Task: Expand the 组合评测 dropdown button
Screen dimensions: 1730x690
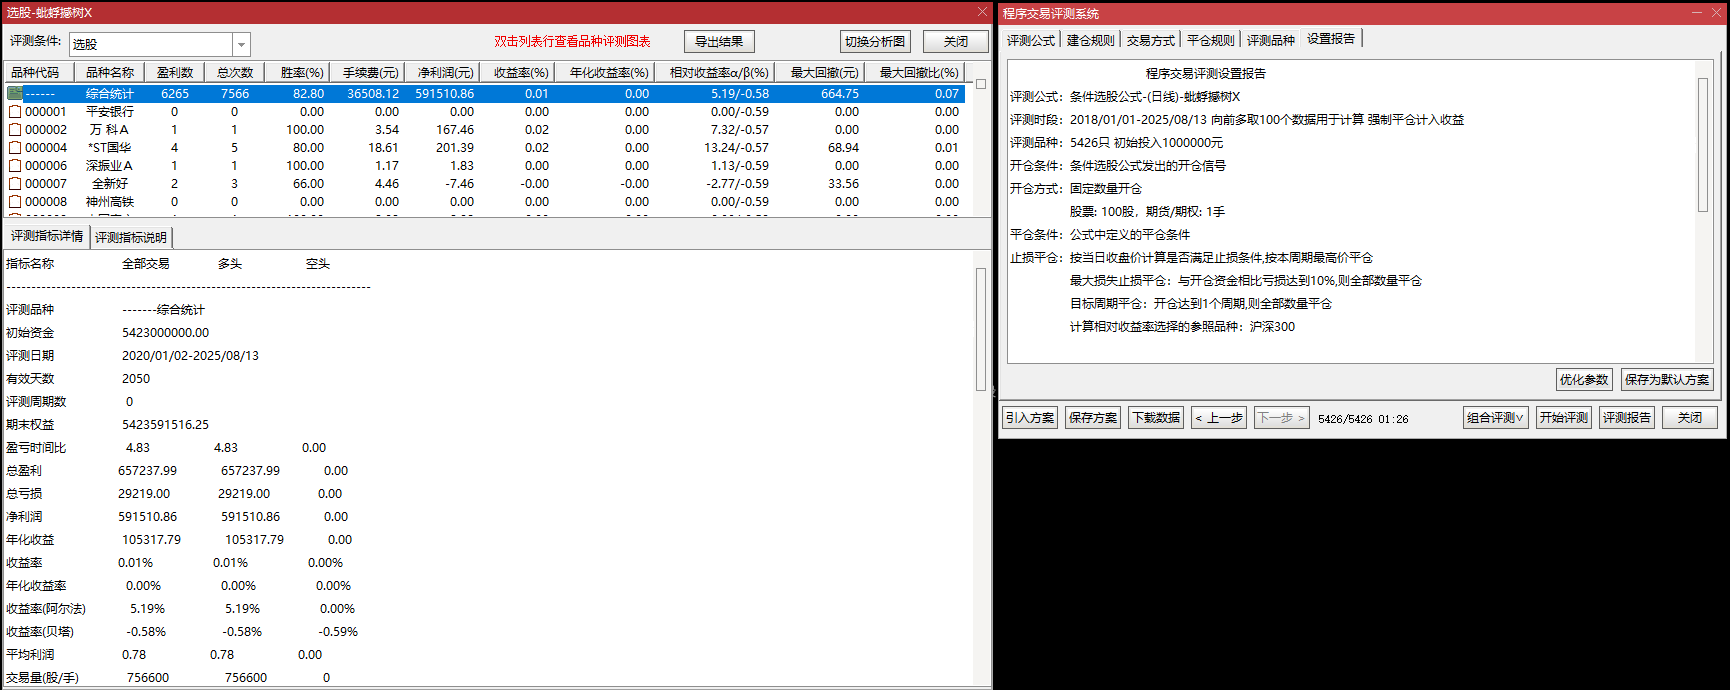Action: click(x=1495, y=418)
